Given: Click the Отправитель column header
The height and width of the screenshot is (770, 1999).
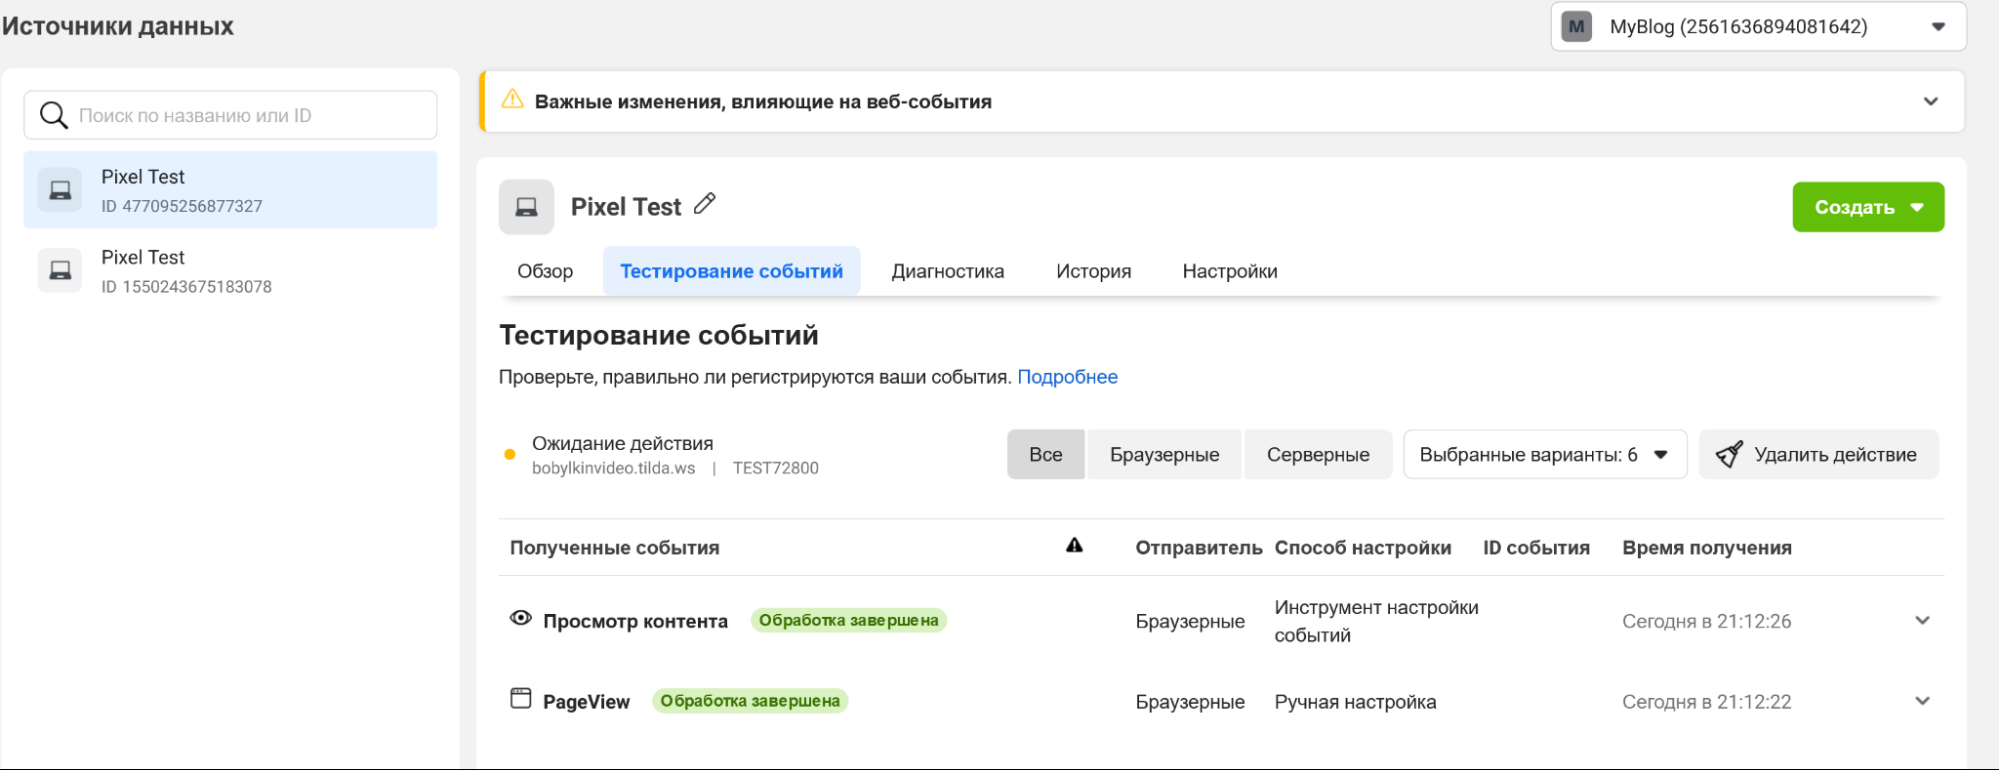Looking at the screenshot, I should point(1198,548).
